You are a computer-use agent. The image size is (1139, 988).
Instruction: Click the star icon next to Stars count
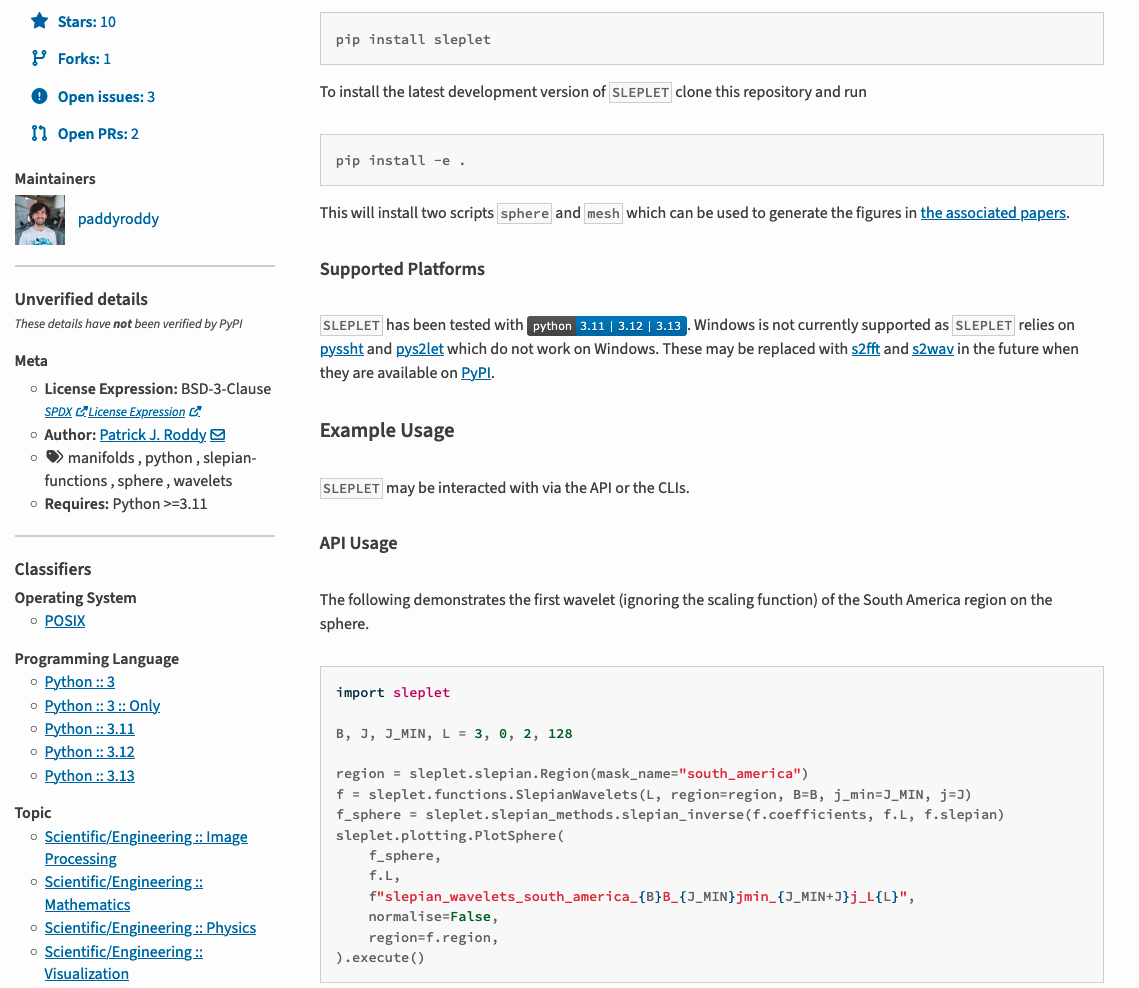tap(40, 21)
